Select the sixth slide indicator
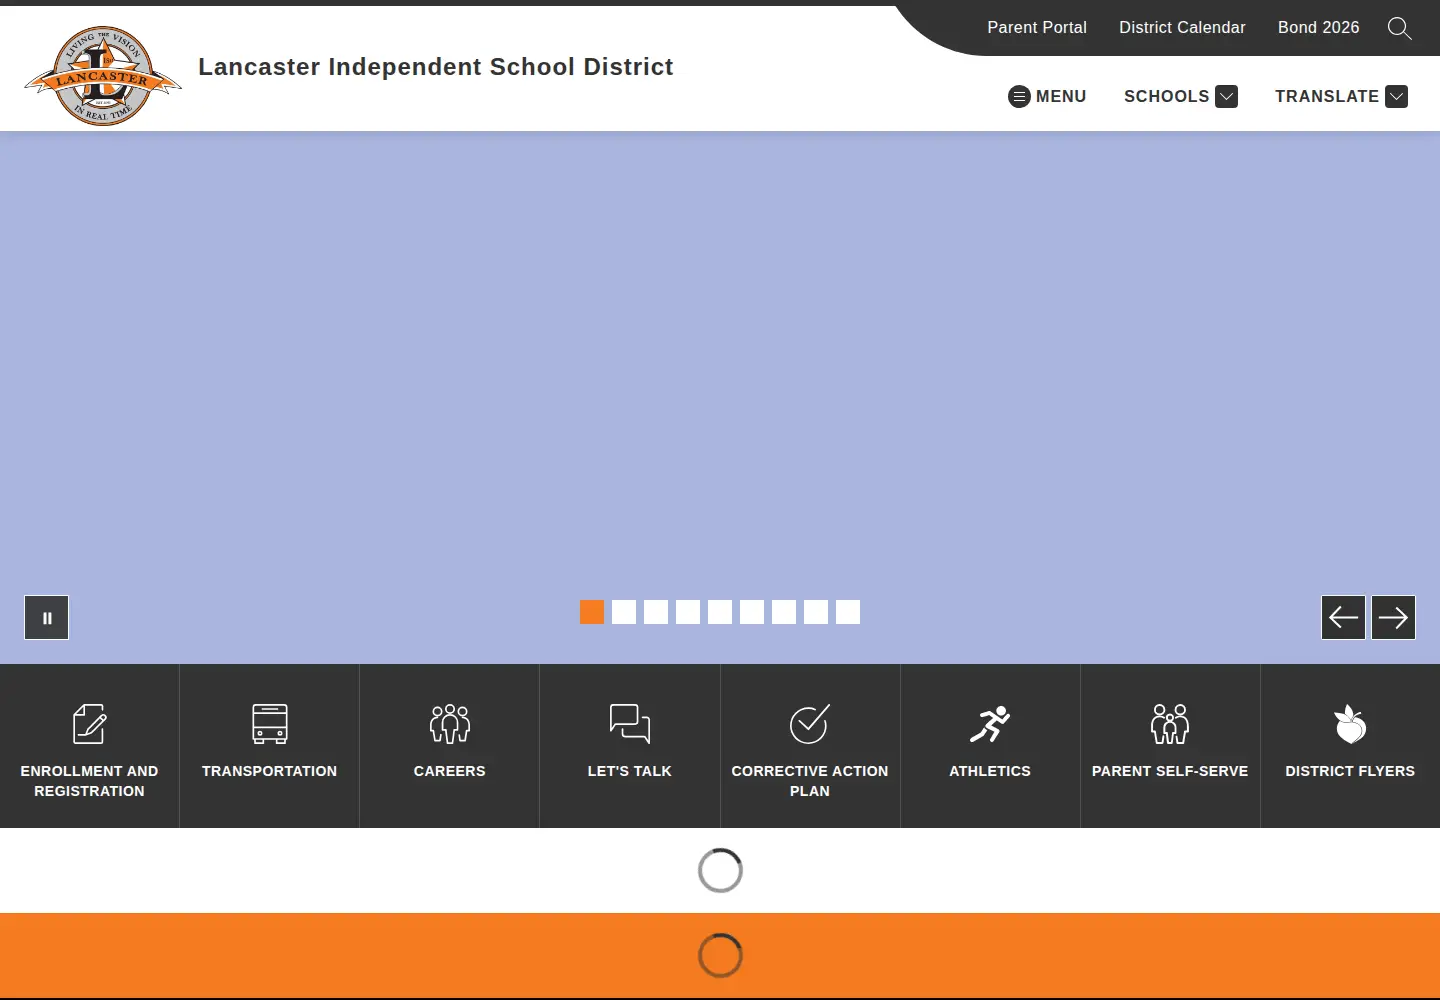Image resolution: width=1440 pixels, height=1000 pixels. click(752, 612)
